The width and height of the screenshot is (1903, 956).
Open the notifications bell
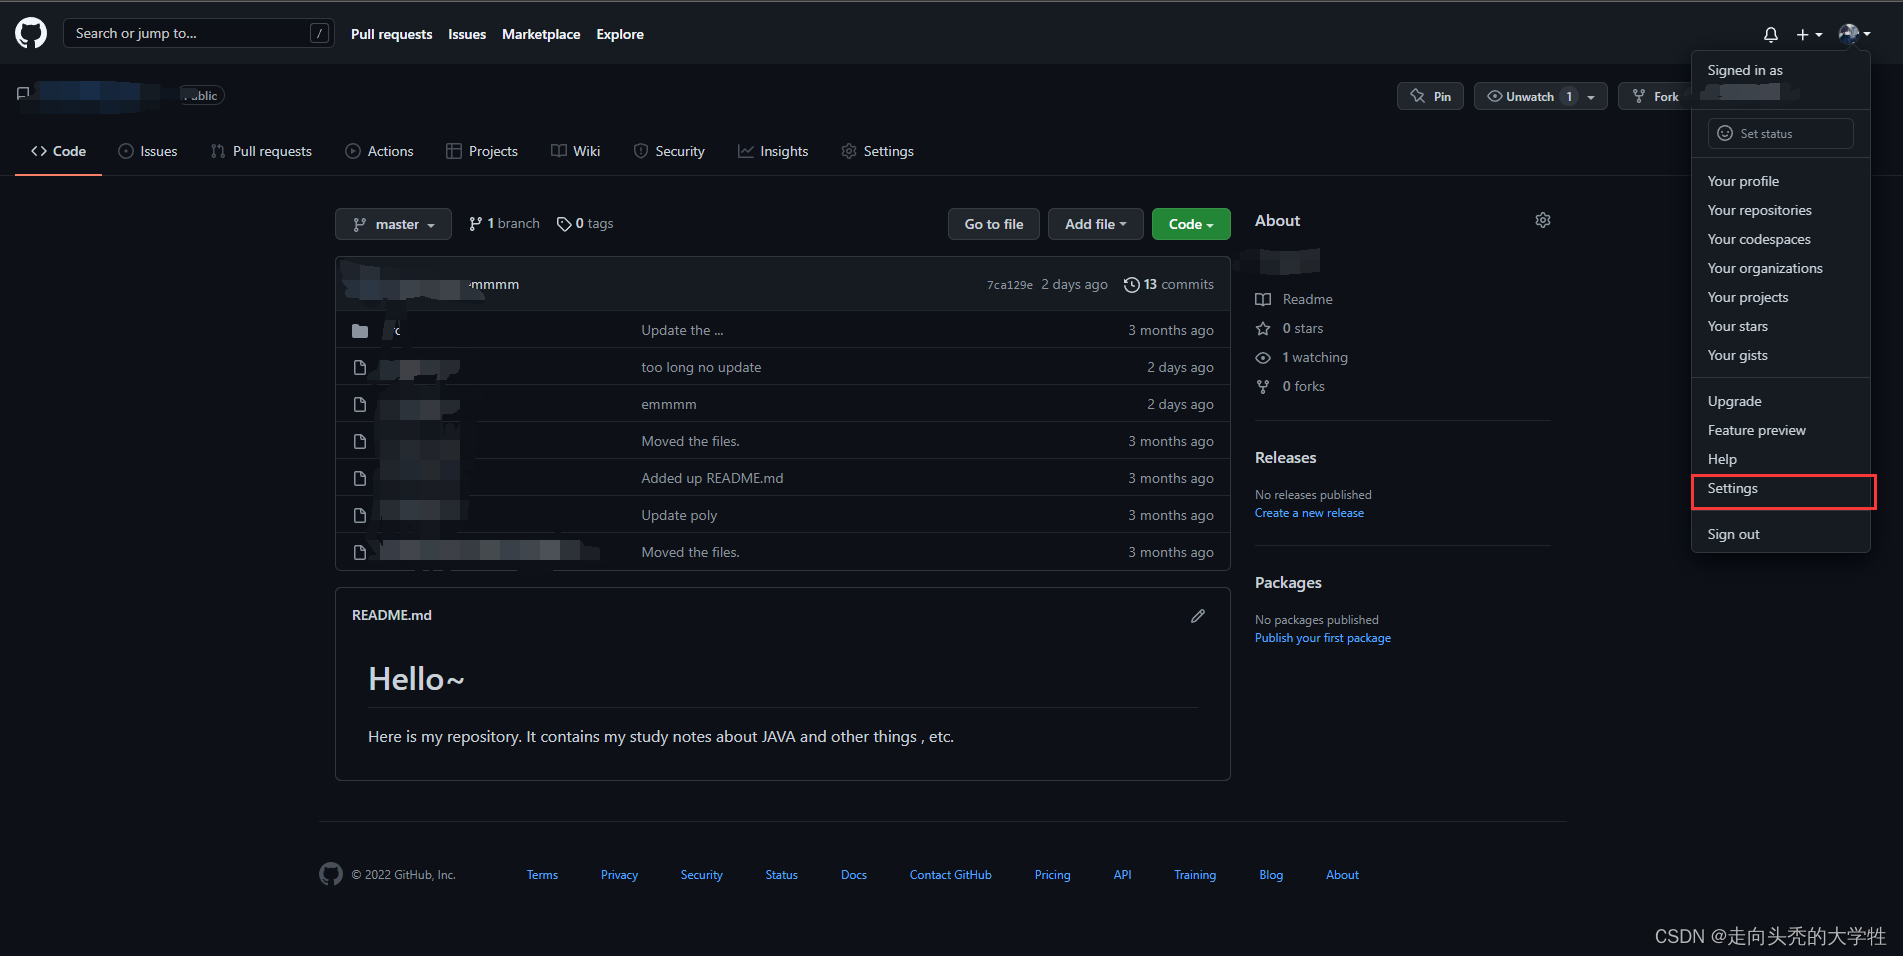pos(1771,34)
